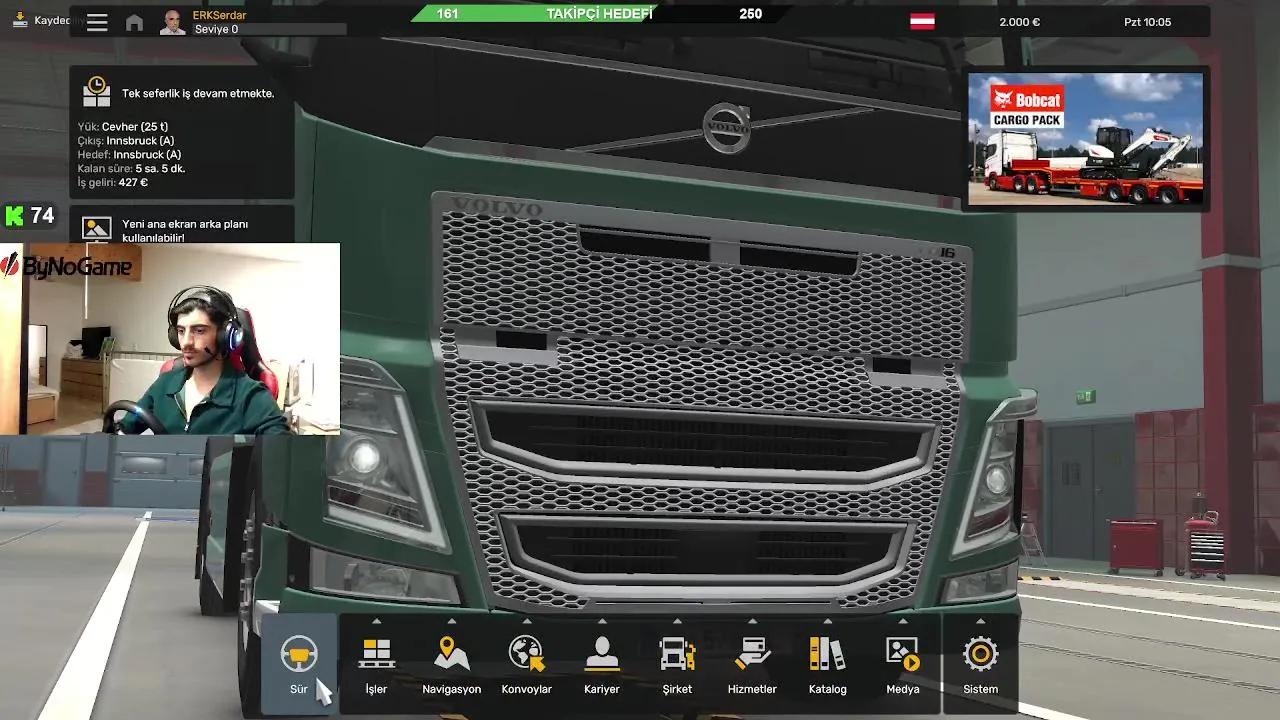Click the level progress bar under Seviye 0
This screenshot has height=720, width=1280.
270,30
